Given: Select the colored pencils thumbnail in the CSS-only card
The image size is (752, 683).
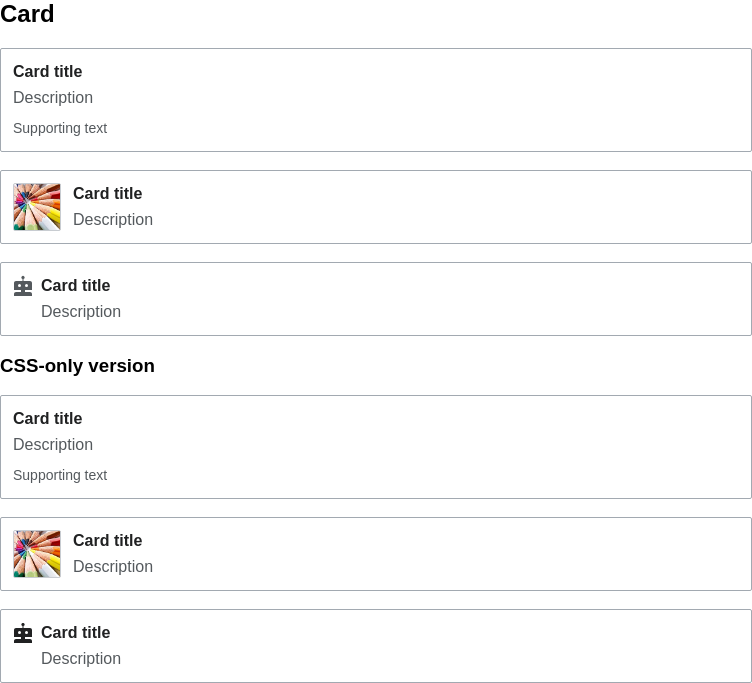Looking at the screenshot, I should tap(37, 554).
